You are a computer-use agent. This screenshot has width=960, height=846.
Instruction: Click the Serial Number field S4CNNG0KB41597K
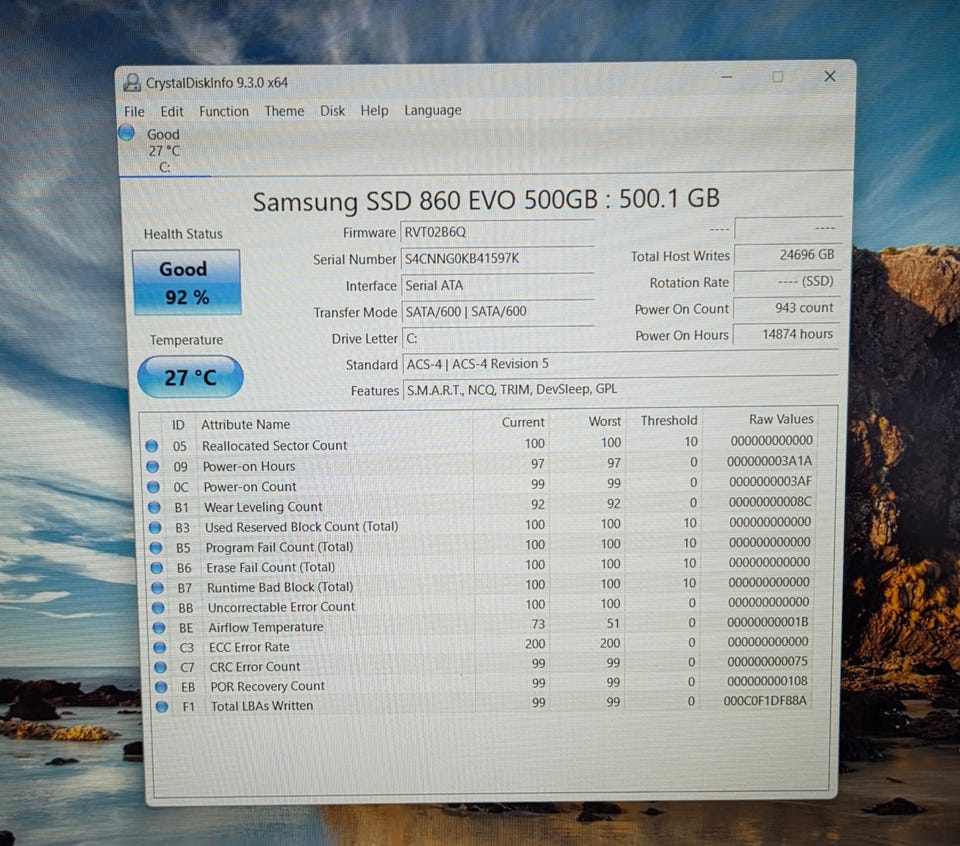coord(497,259)
